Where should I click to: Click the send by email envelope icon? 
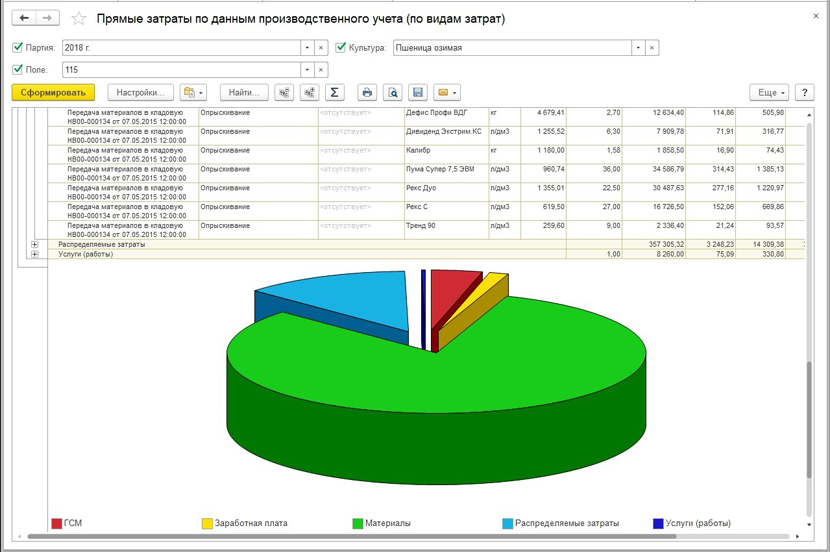(x=447, y=92)
